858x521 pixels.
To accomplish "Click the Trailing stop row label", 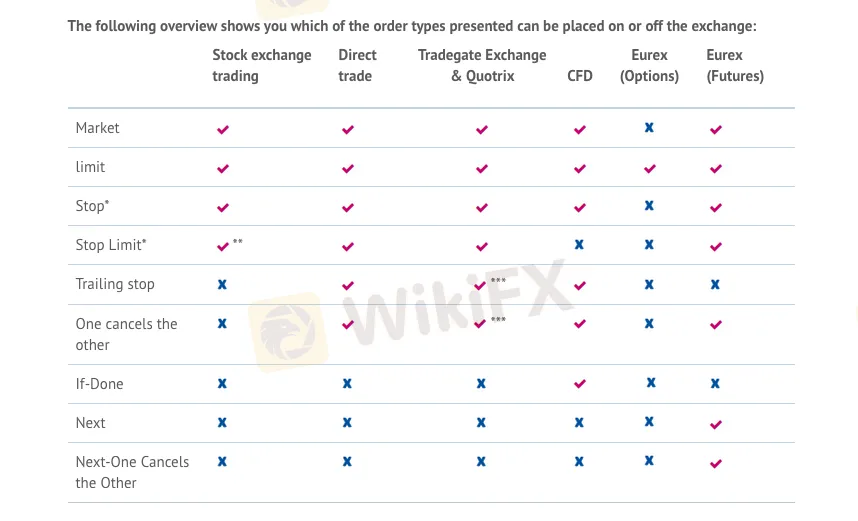I will click(x=115, y=284).
